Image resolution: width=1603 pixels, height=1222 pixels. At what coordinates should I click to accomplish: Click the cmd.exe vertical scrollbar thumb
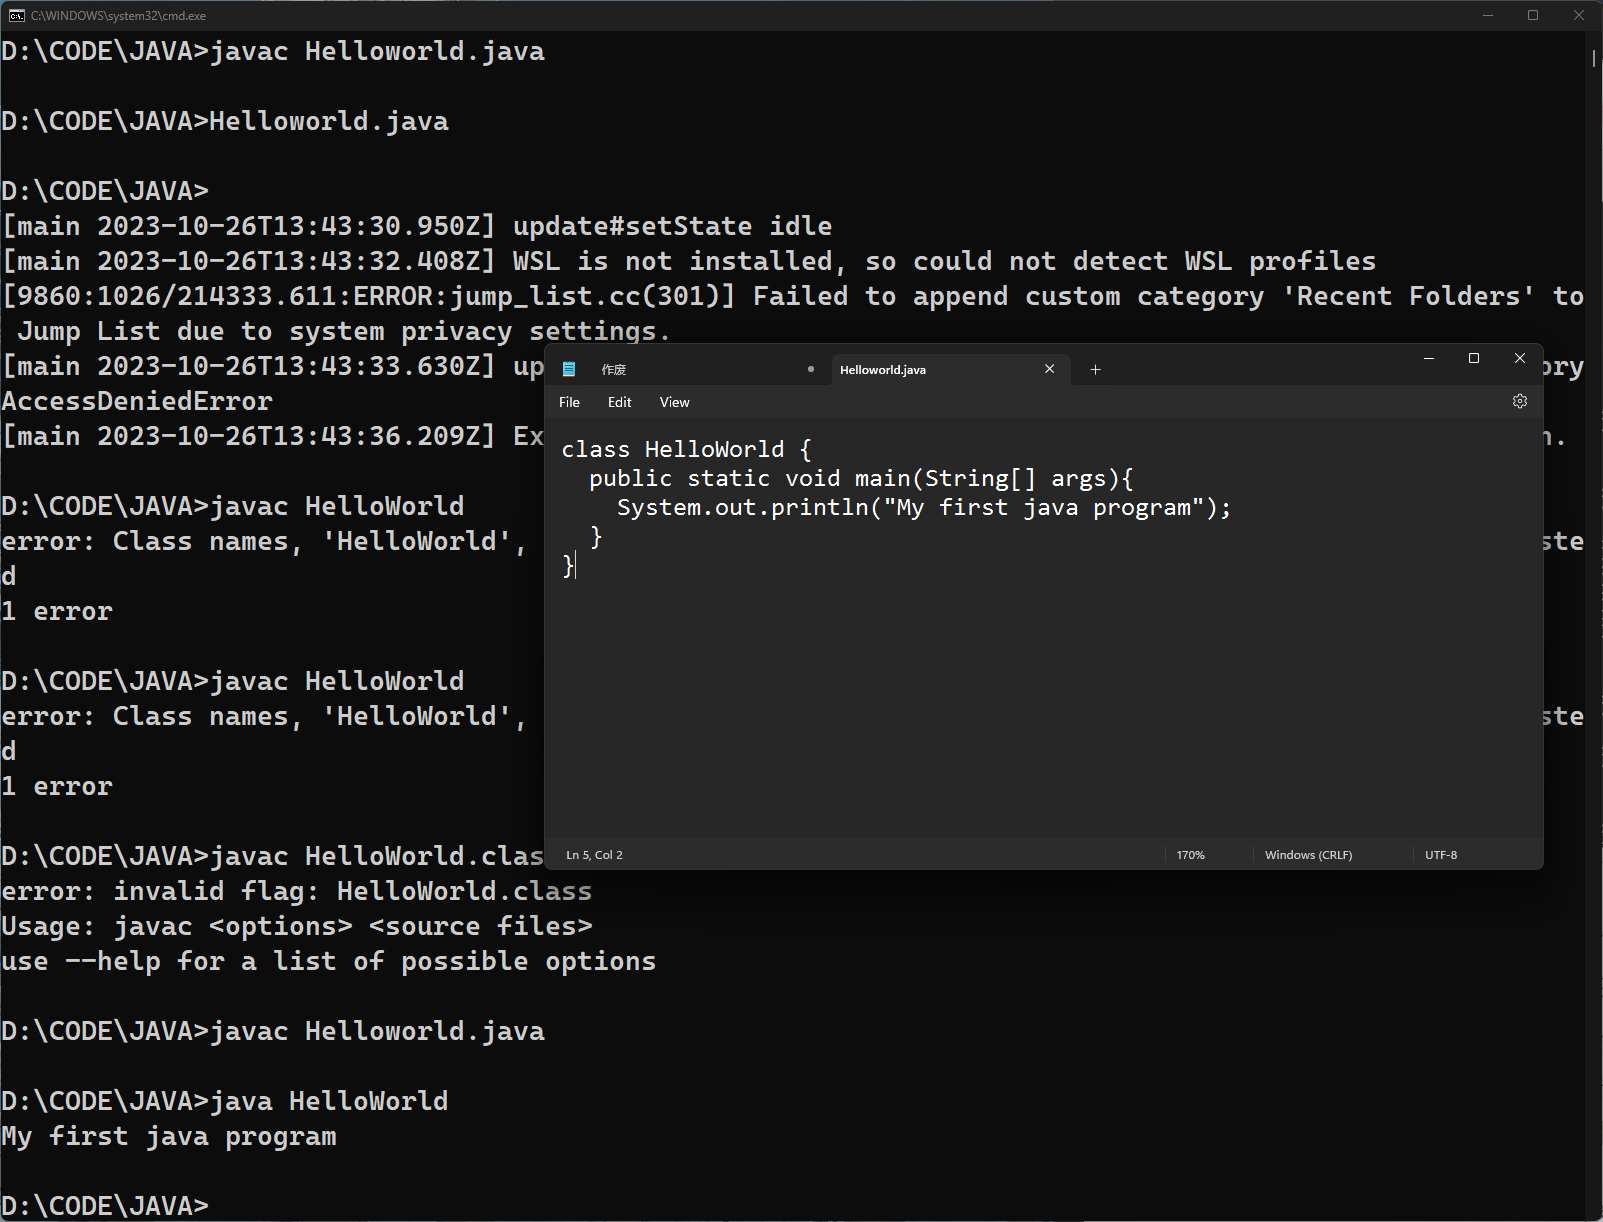click(x=1594, y=58)
